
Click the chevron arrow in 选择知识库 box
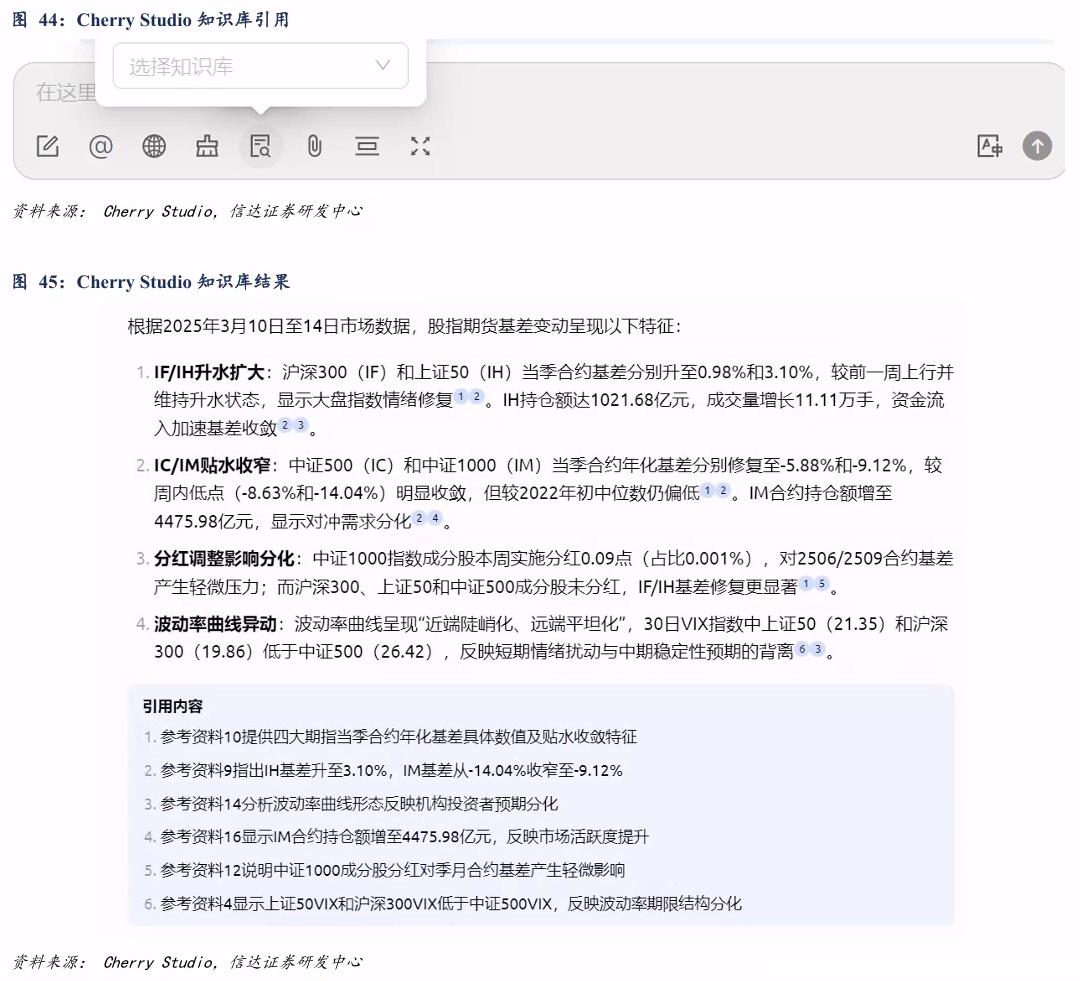[382, 66]
